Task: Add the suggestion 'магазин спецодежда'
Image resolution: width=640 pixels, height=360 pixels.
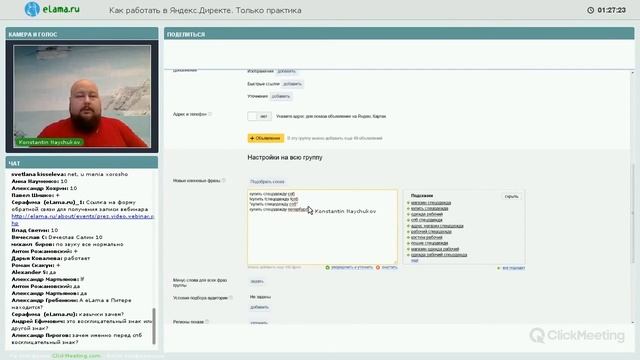Action: pyautogui.click(x=431, y=203)
